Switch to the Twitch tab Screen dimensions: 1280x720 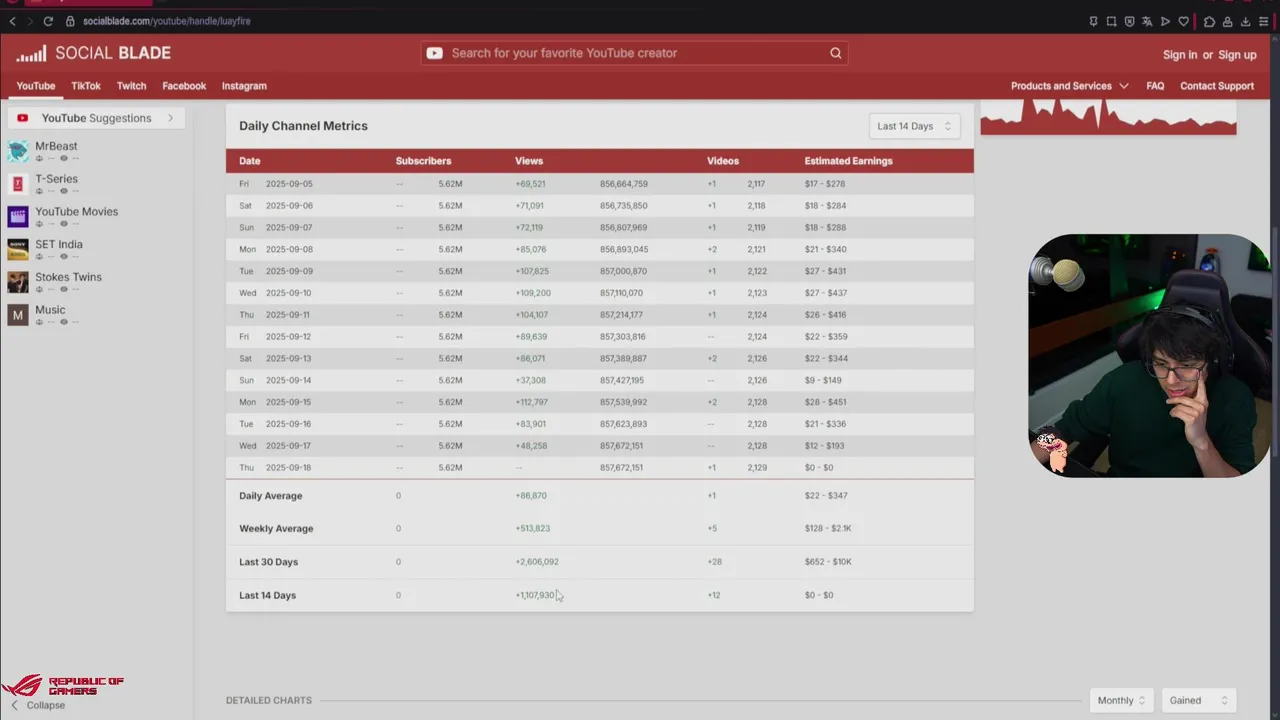point(131,86)
